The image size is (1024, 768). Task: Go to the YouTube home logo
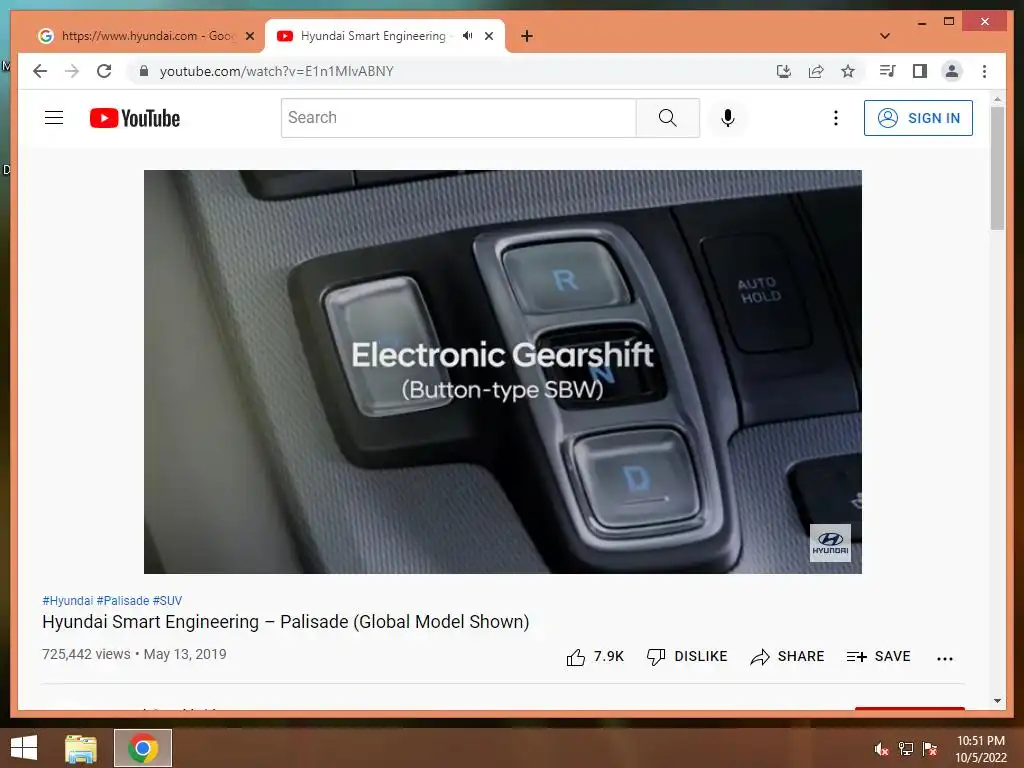(x=135, y=118)
